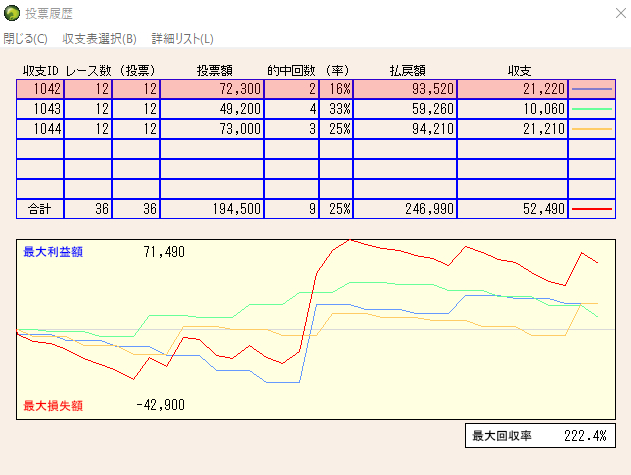Click total 収支 52,490
This screenshot has width=631, height=475.
pos(513,209)
